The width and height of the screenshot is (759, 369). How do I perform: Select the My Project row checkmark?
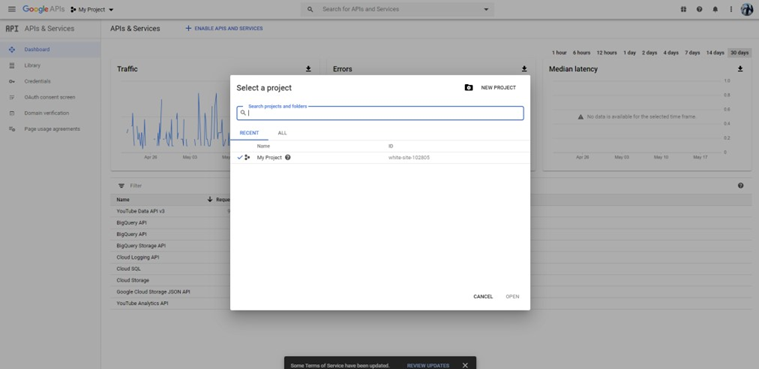pos(240,157)
